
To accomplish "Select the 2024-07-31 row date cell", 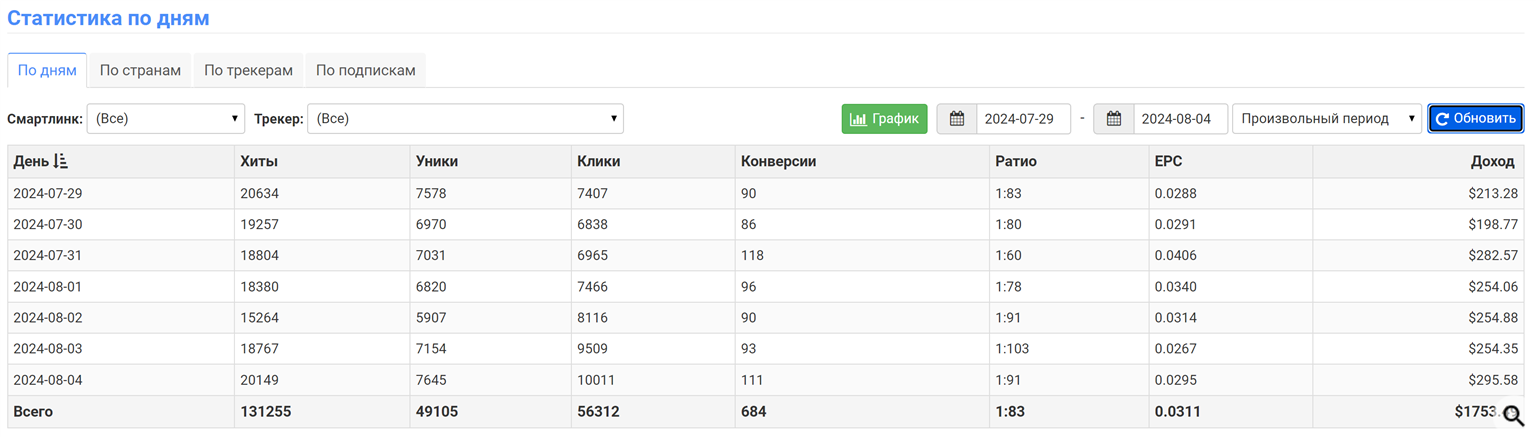I will (48, 255).
